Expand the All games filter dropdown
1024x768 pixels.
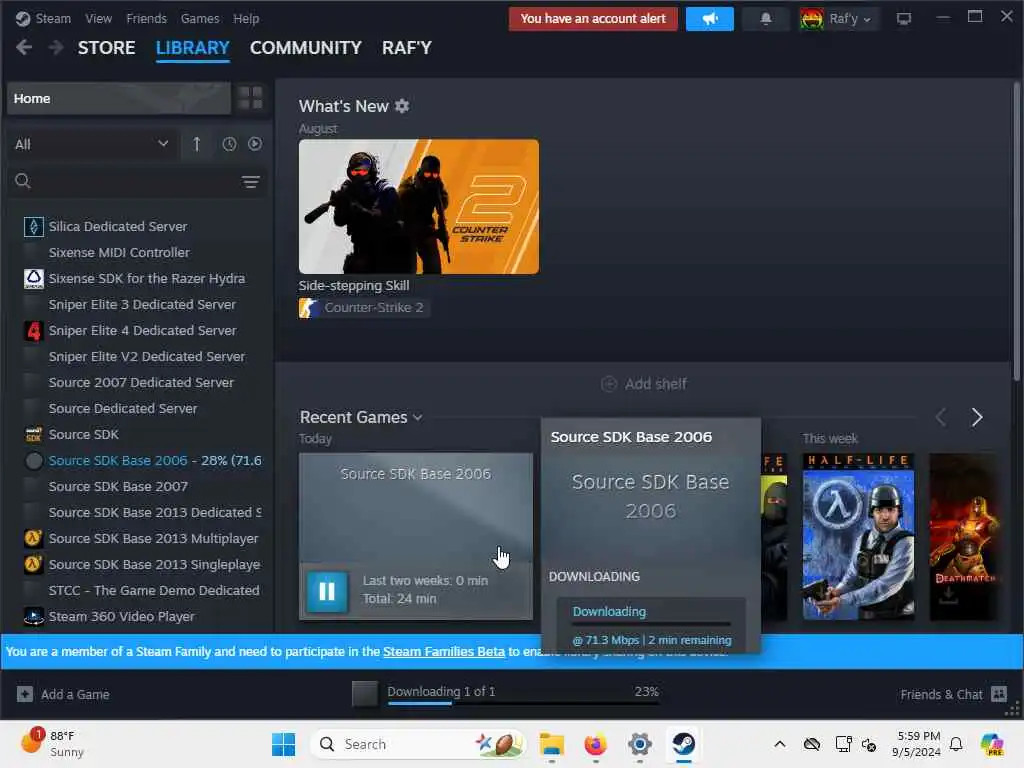pyautogui.click(x=91, y=144)
